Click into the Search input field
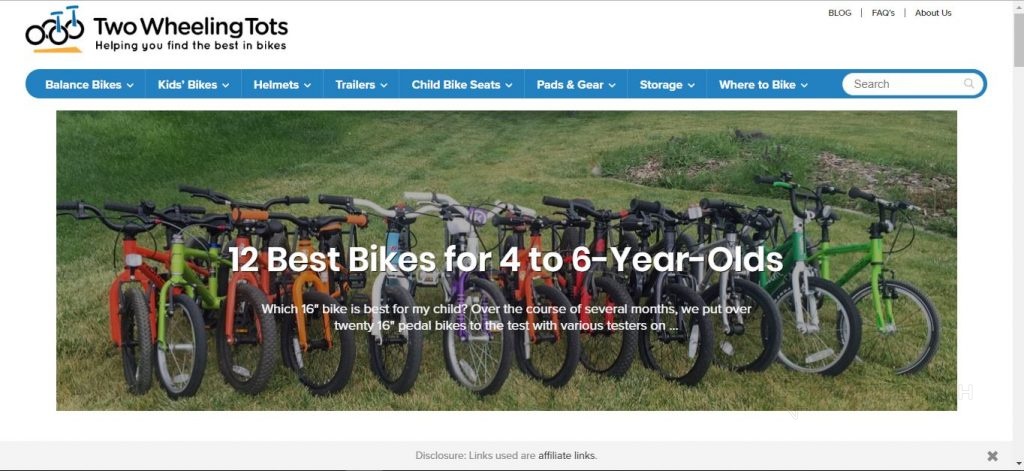The image size is (1024, 471). coord(906,84)
